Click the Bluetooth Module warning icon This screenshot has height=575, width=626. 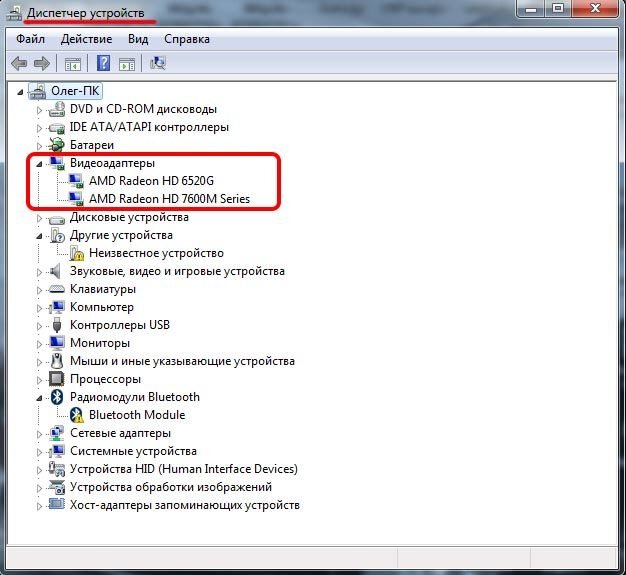click(77, 415)
